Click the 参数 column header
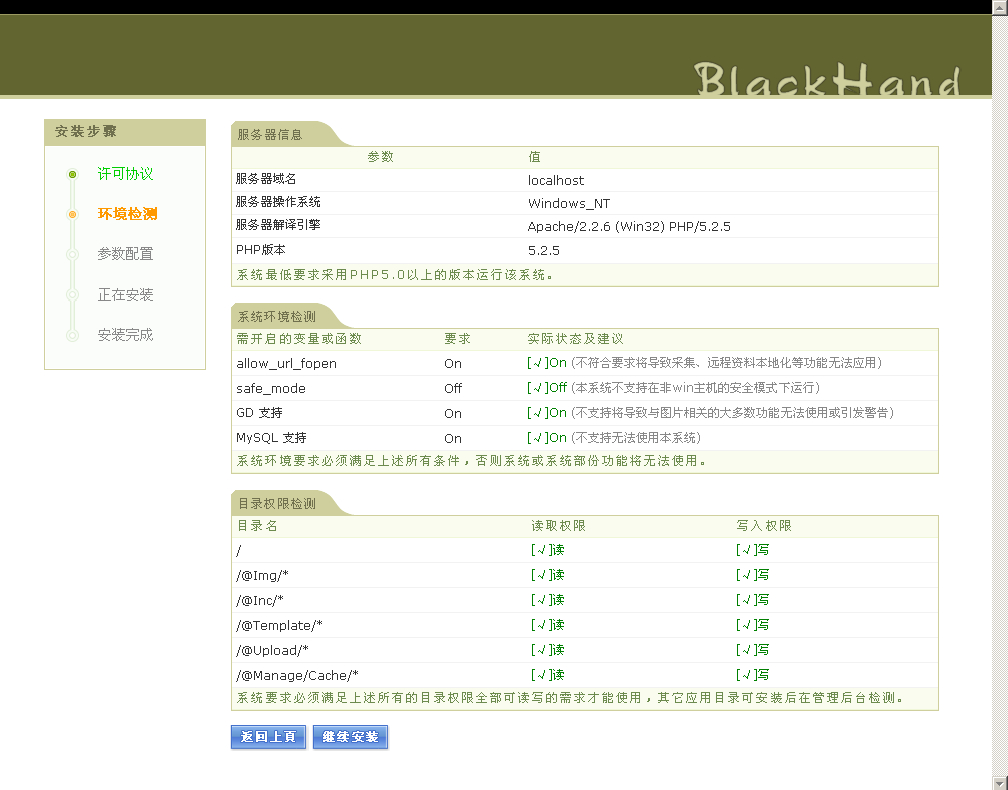1008x790 pixels. pos(381,157)
